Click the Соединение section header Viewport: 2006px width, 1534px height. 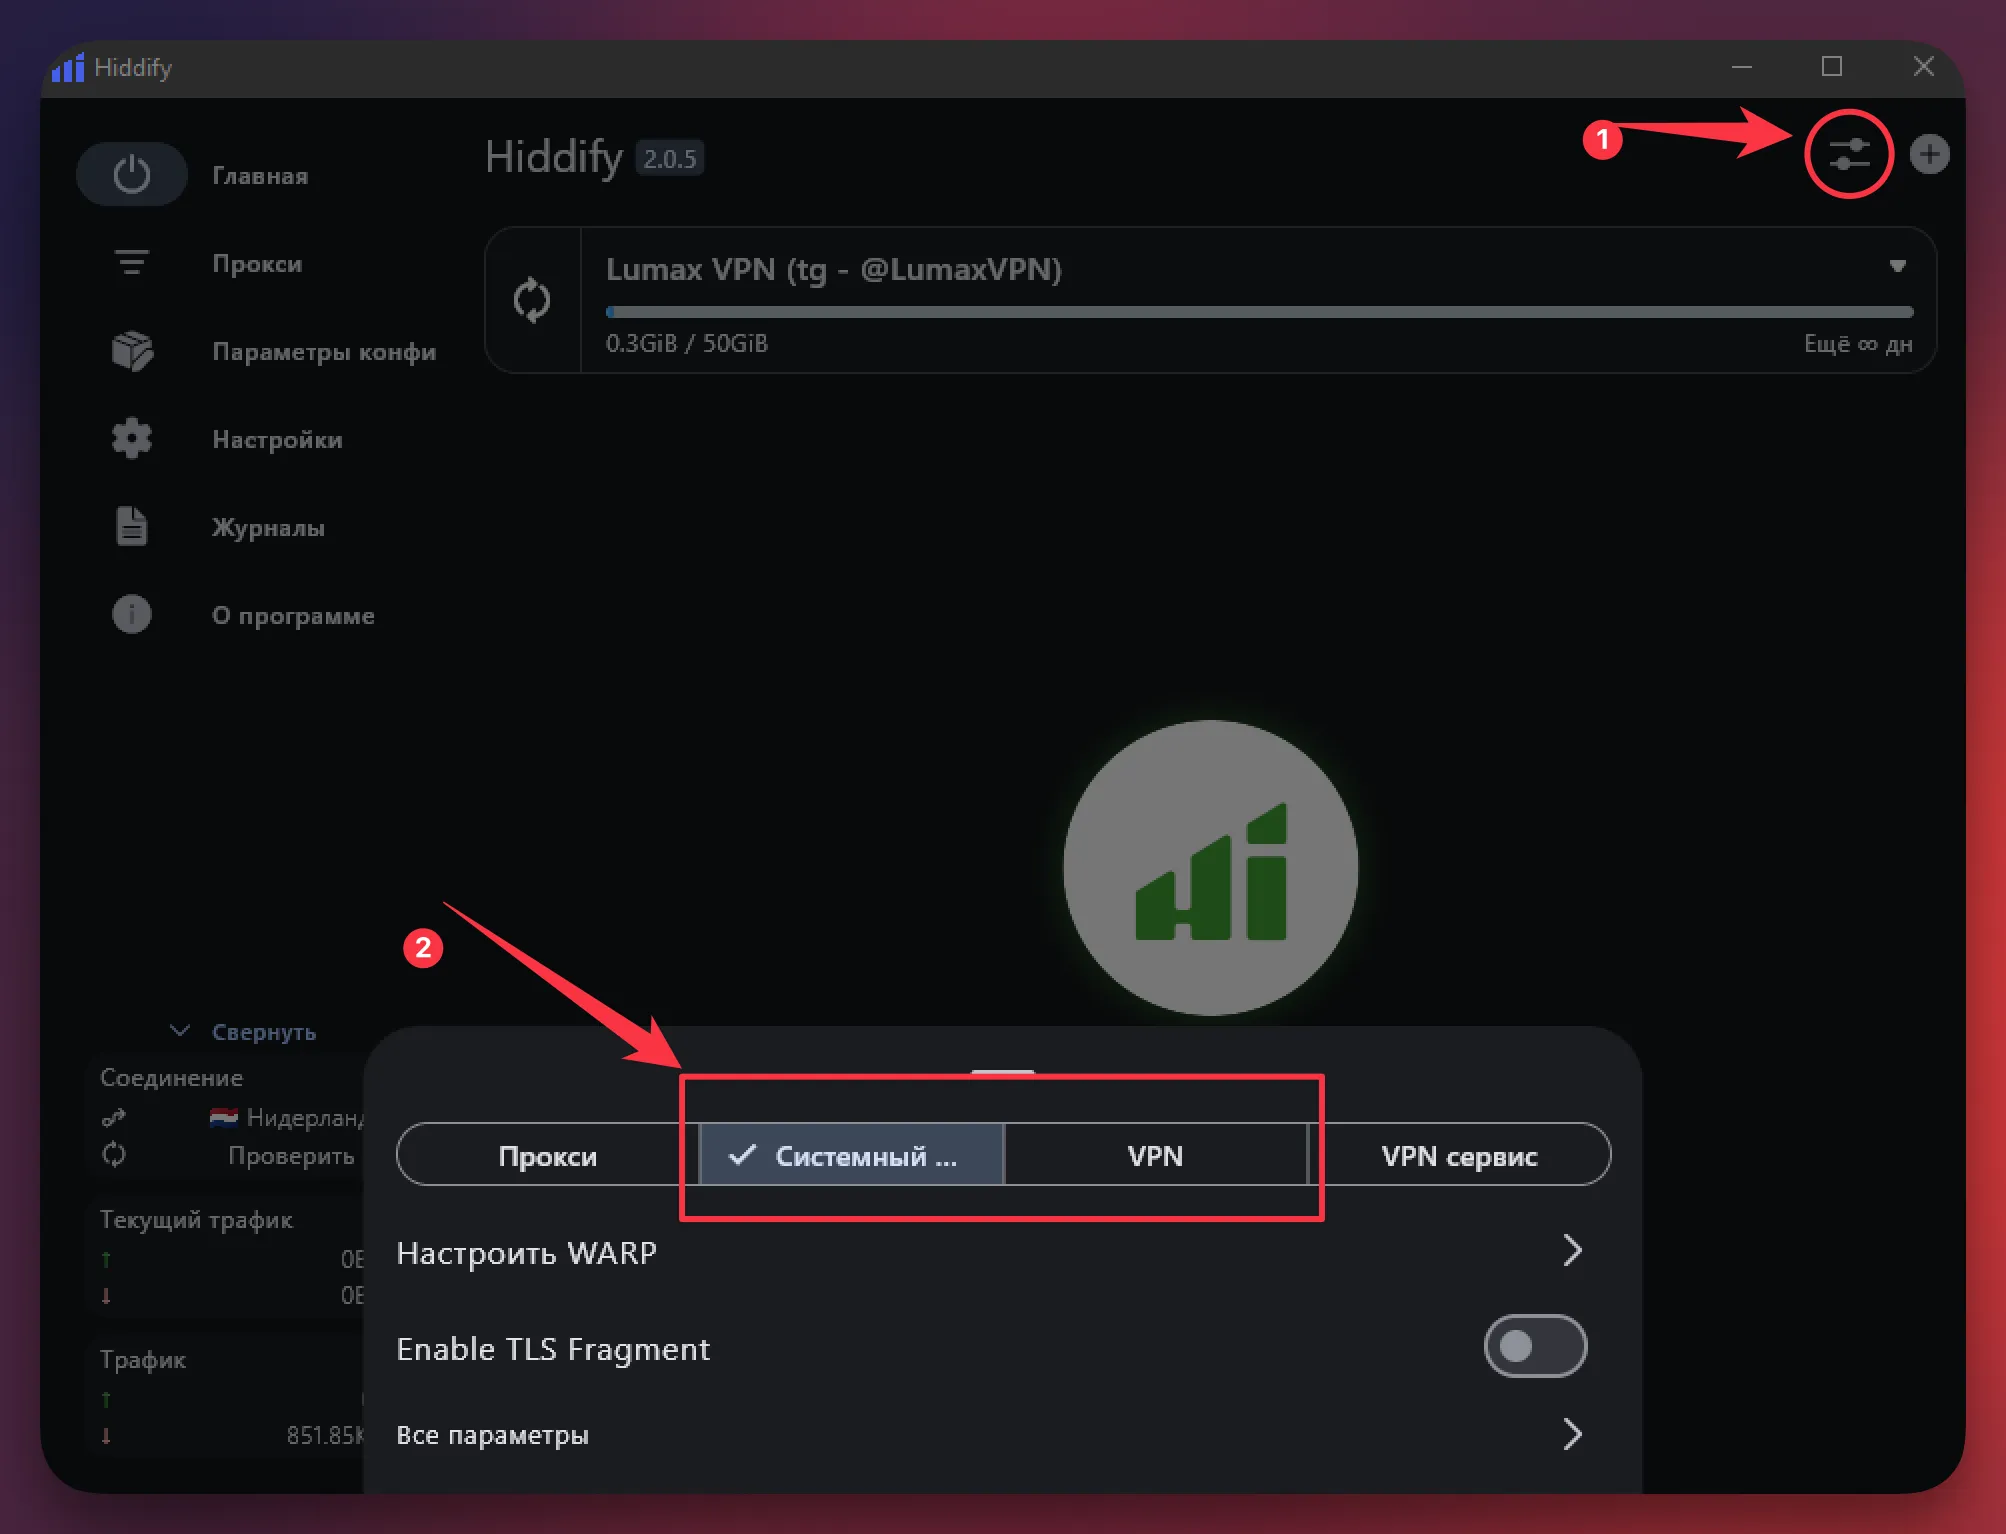pyautogui.click(x=171, y=1078)
